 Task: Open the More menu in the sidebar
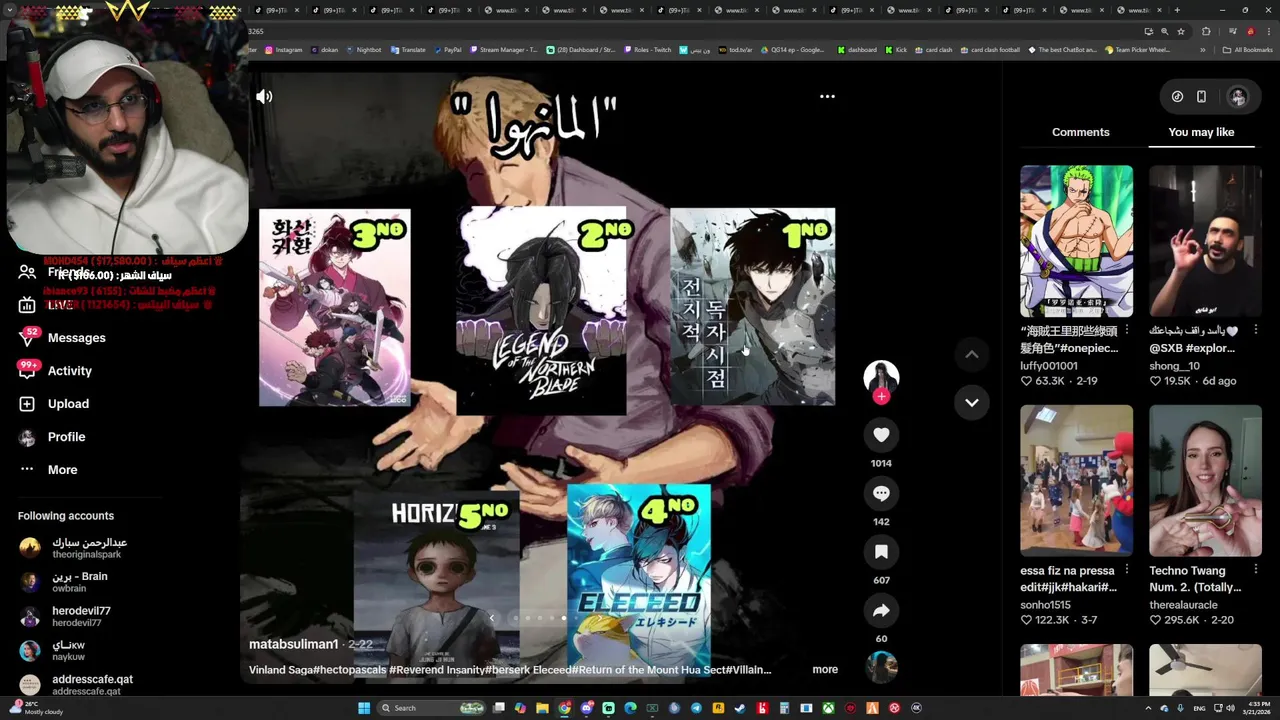(62, 470)
